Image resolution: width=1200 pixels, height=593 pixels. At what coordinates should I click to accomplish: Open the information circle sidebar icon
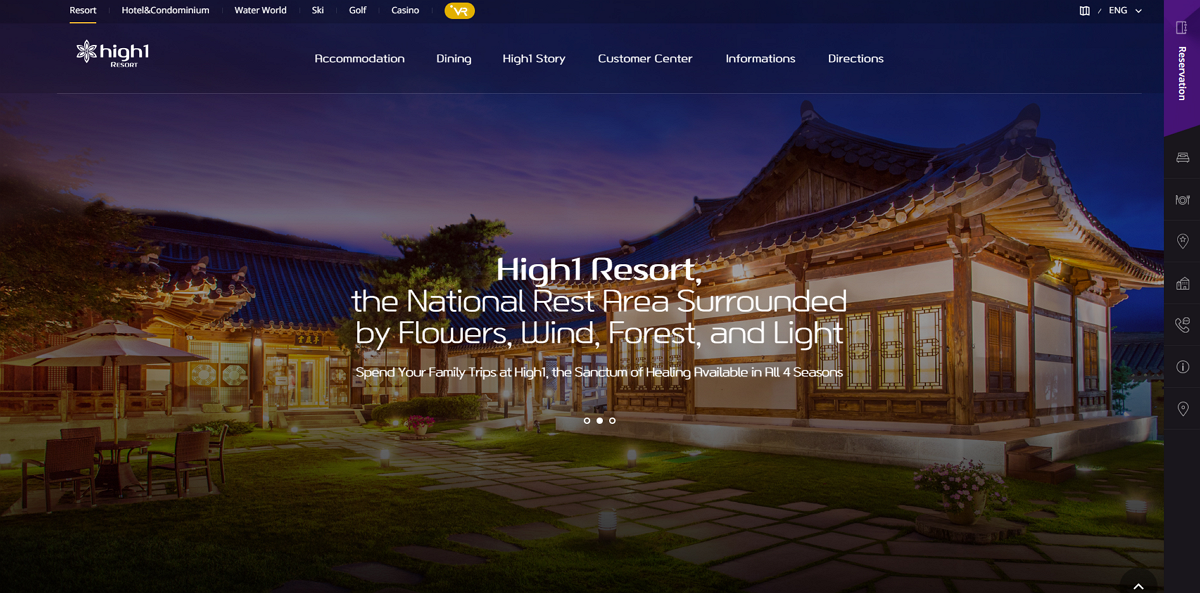pos(1182,367)
